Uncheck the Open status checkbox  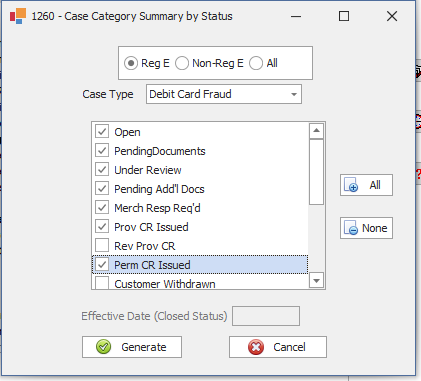point(102,131)
